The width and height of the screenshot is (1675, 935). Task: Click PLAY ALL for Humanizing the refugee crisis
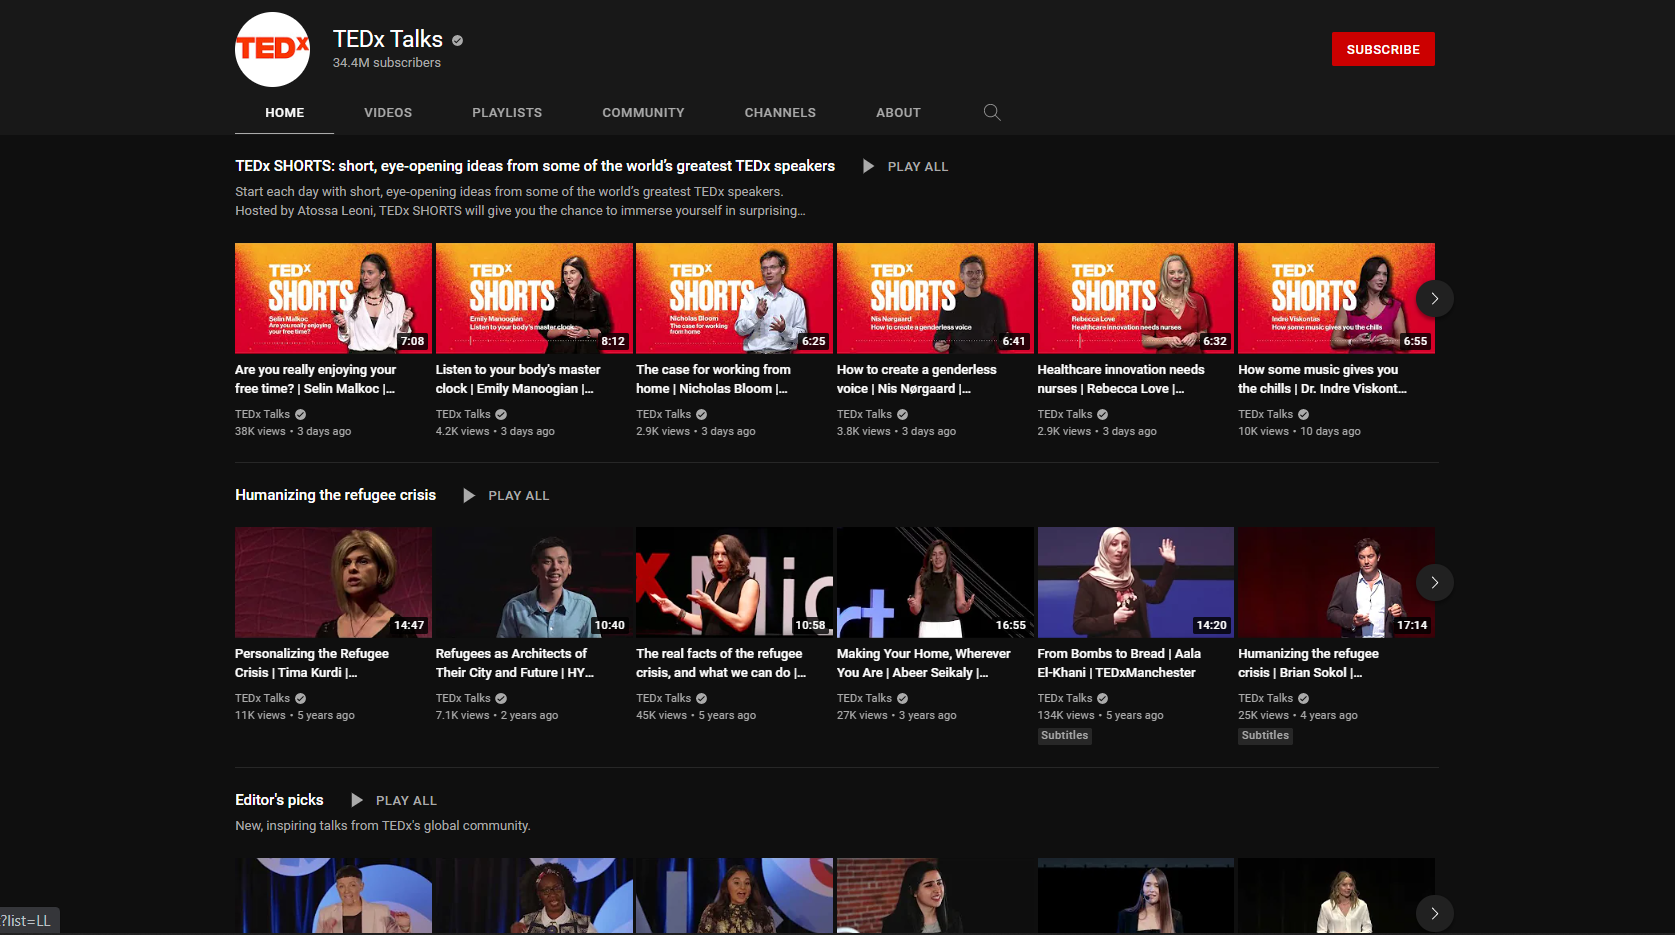click(x=518, y=495)
